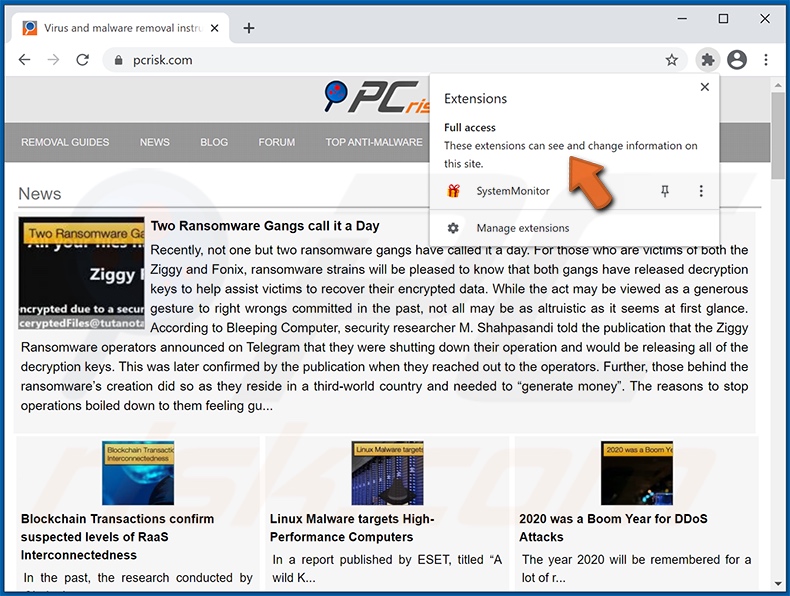Open the NEWS menu item
790x596 pixels.
point(155,143)
